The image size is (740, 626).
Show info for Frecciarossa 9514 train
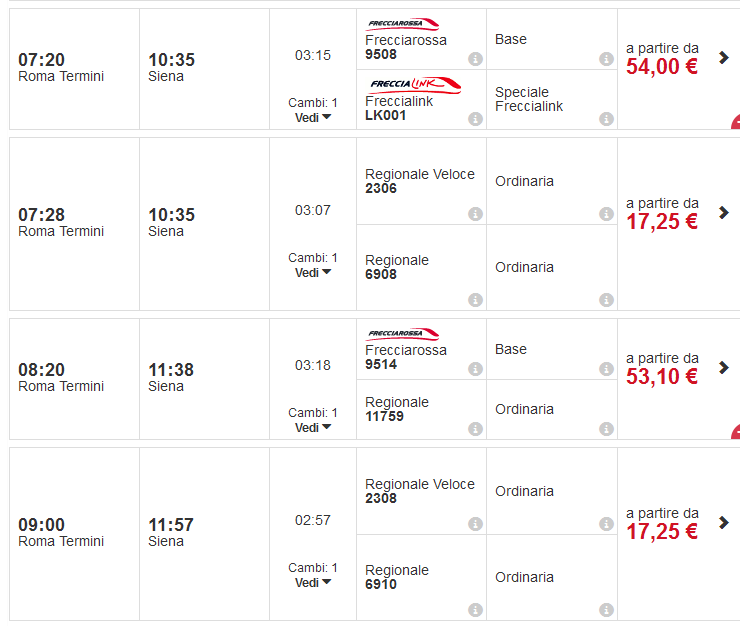click(x=475, y=369)
